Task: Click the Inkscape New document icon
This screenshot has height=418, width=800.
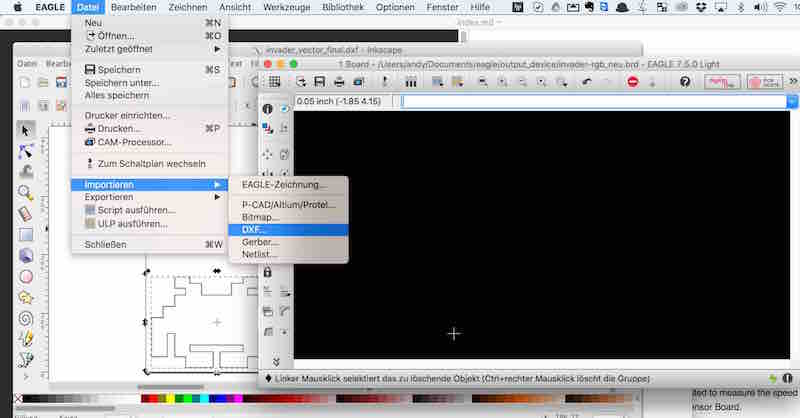Action: coord(24,82)
